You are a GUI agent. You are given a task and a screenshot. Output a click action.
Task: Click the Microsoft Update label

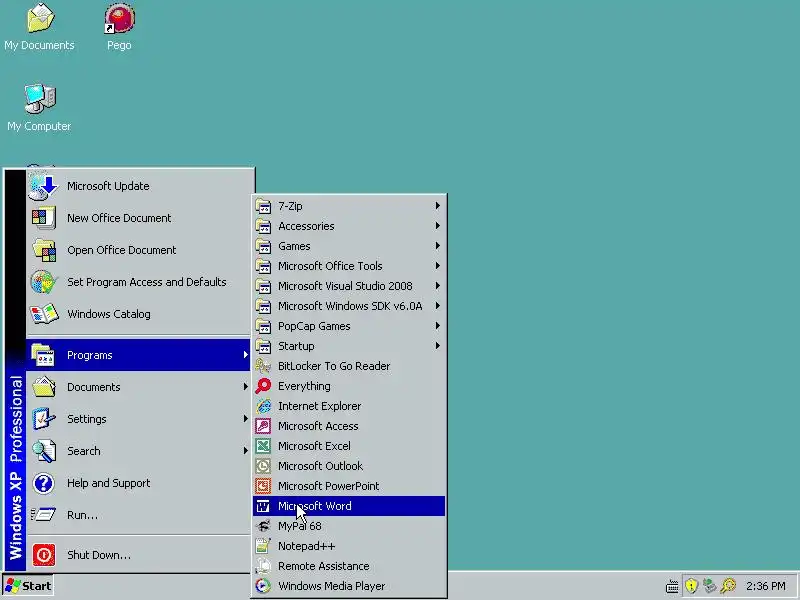coord(108,186)
